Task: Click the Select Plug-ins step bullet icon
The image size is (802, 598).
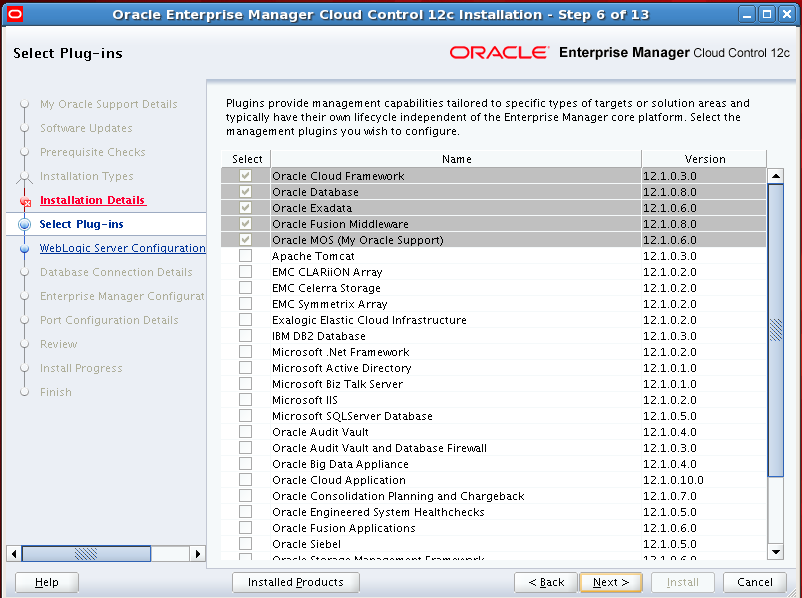Action: [x=25, y=224]
